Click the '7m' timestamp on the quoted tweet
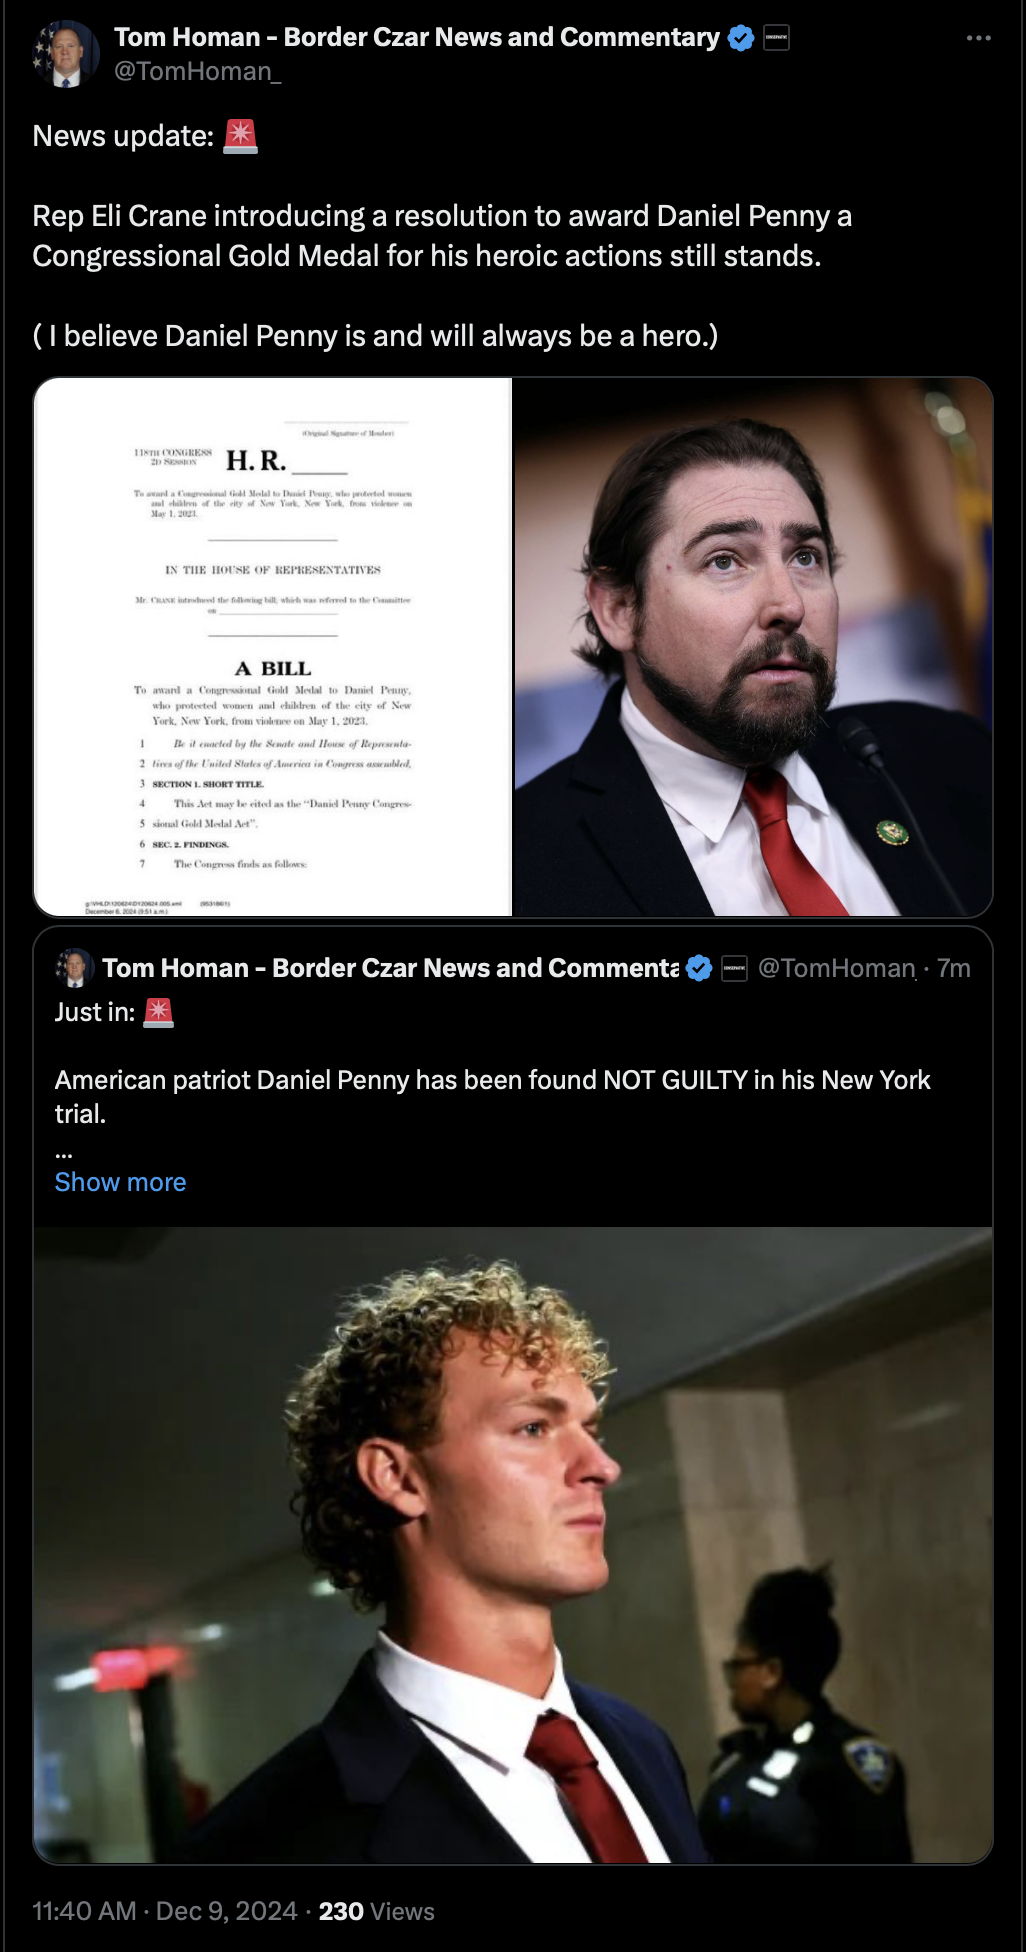 [x=954, y=968]
